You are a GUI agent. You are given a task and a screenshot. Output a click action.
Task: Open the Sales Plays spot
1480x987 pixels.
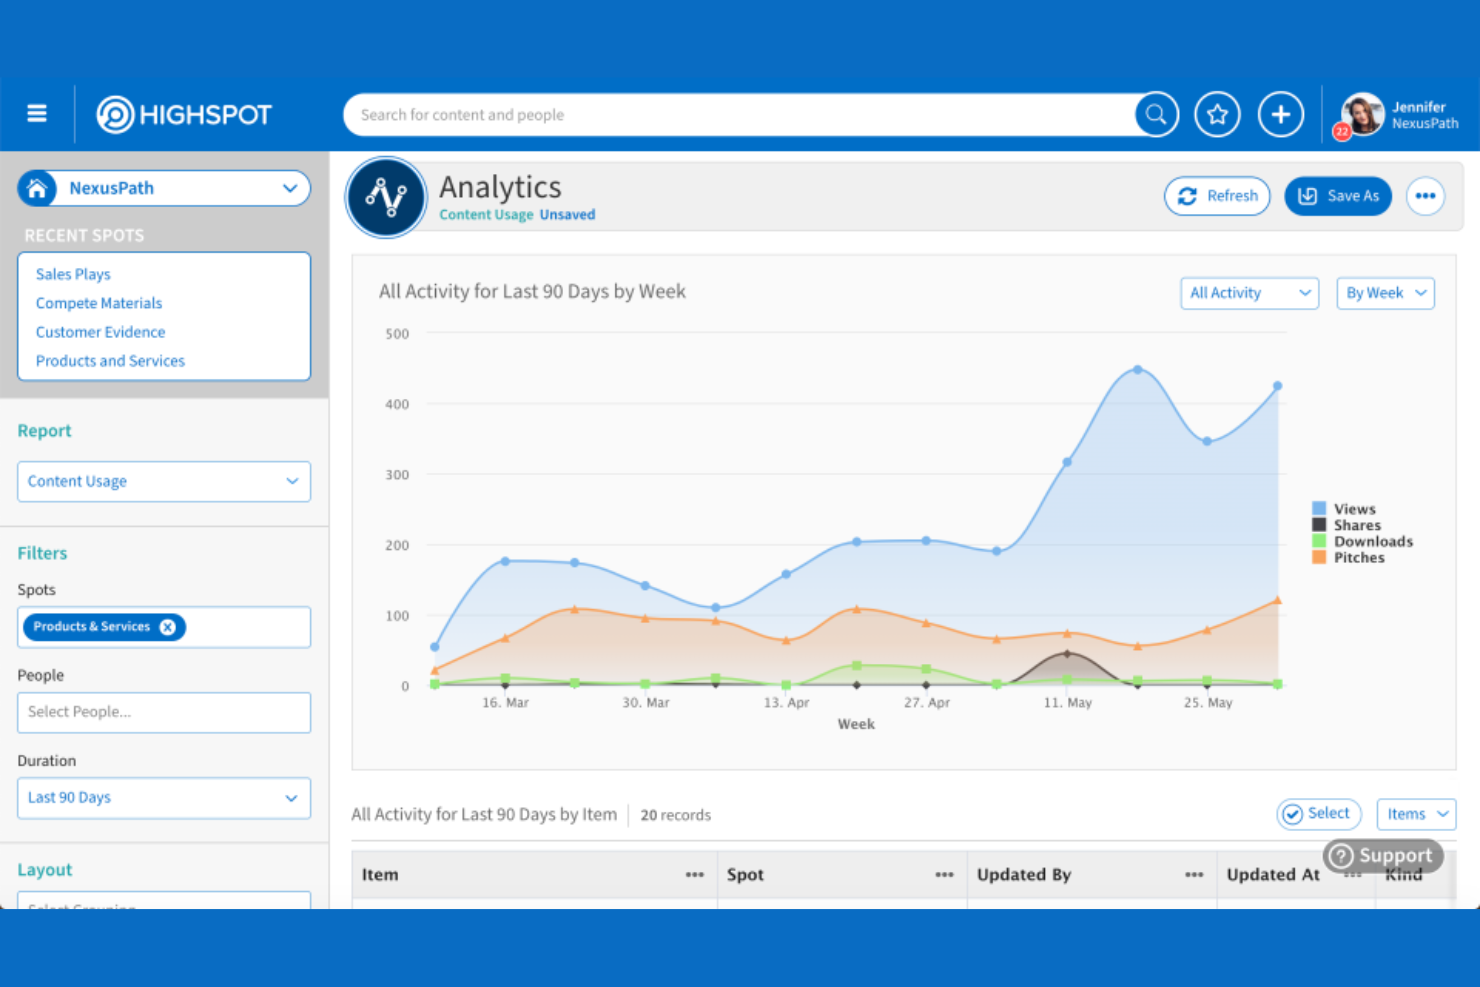click(72, 273)
